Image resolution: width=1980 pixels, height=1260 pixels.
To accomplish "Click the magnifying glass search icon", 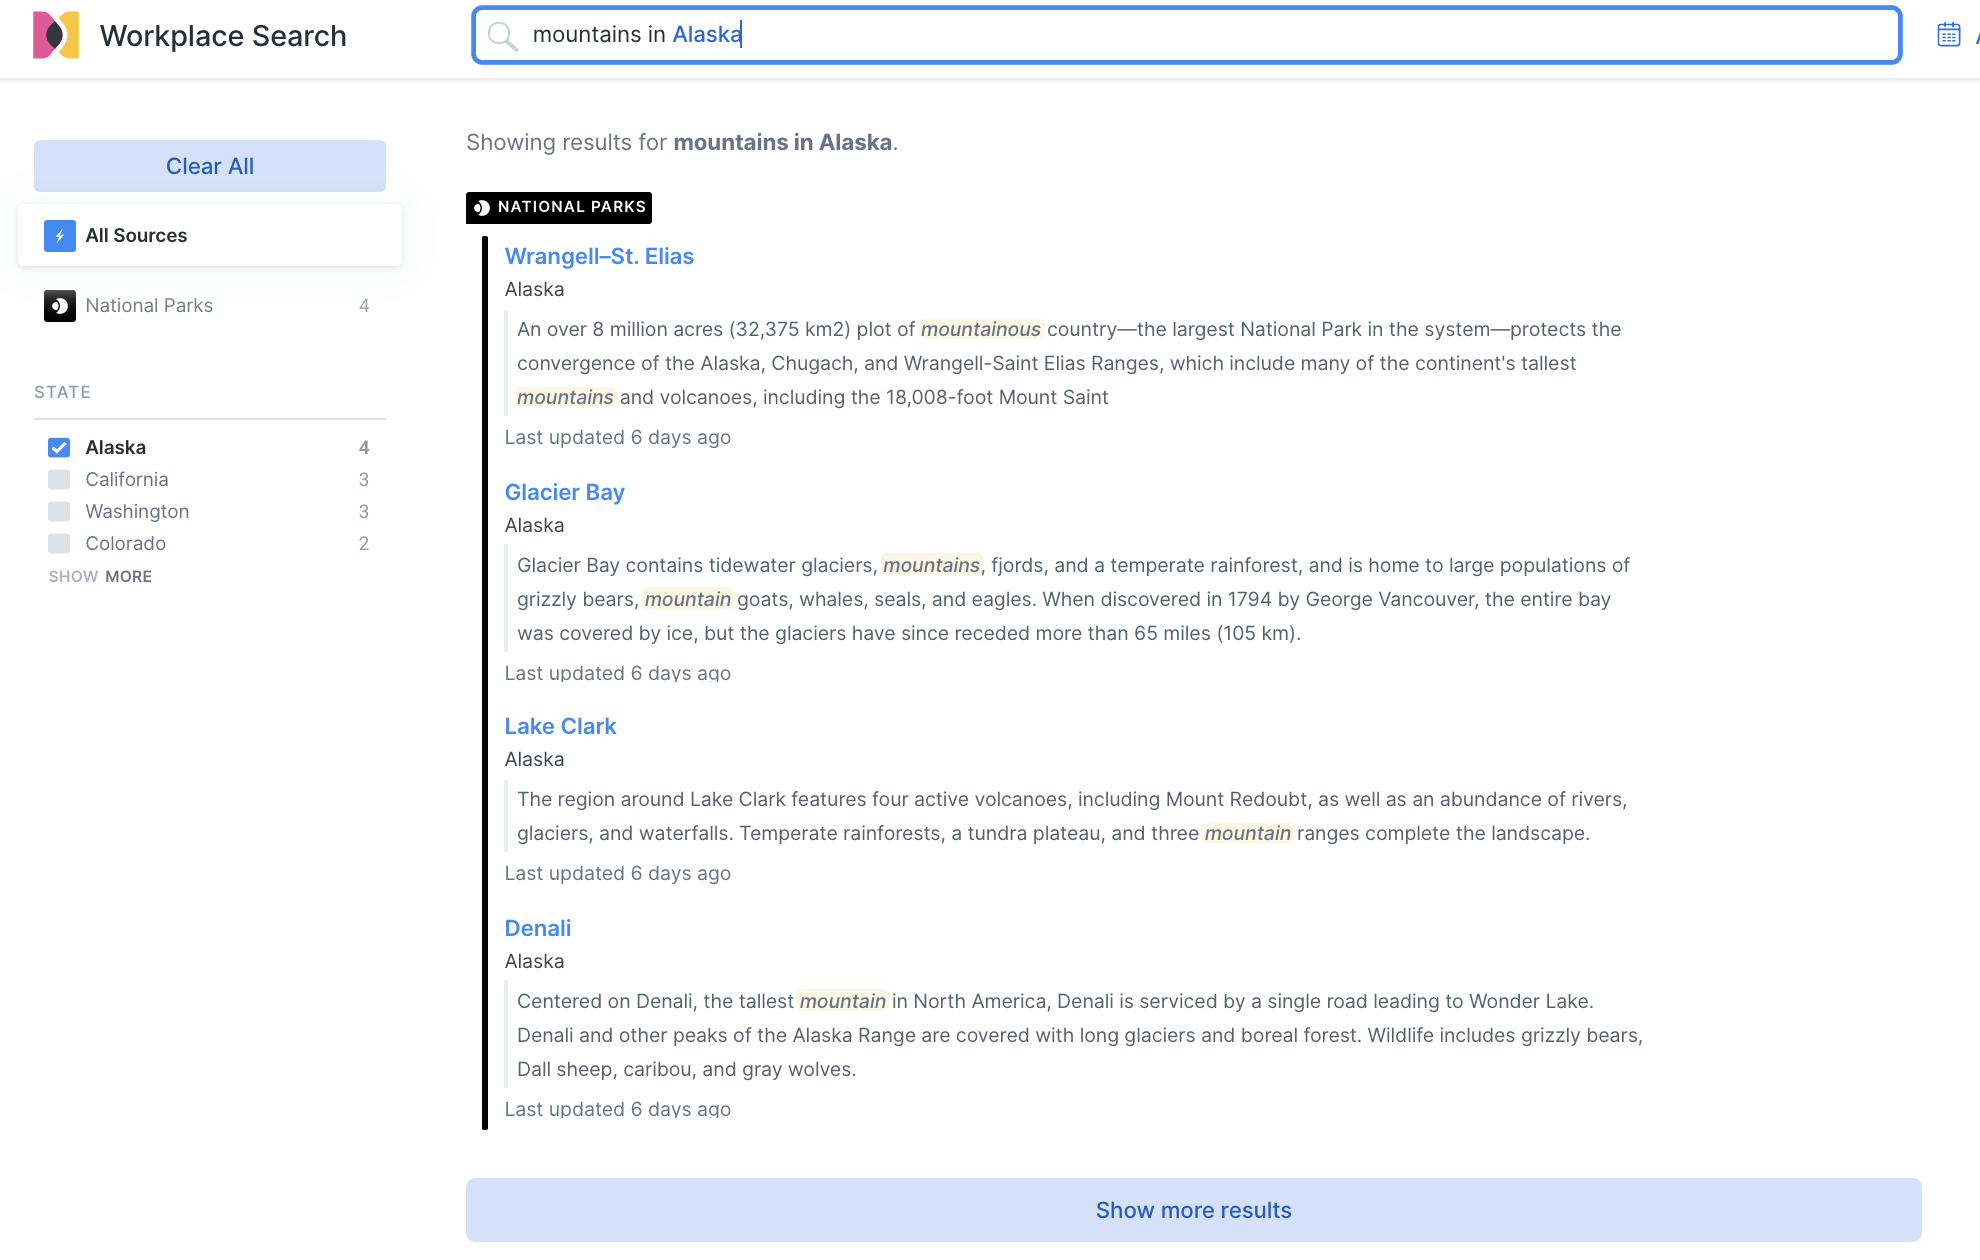I will 502,36.
